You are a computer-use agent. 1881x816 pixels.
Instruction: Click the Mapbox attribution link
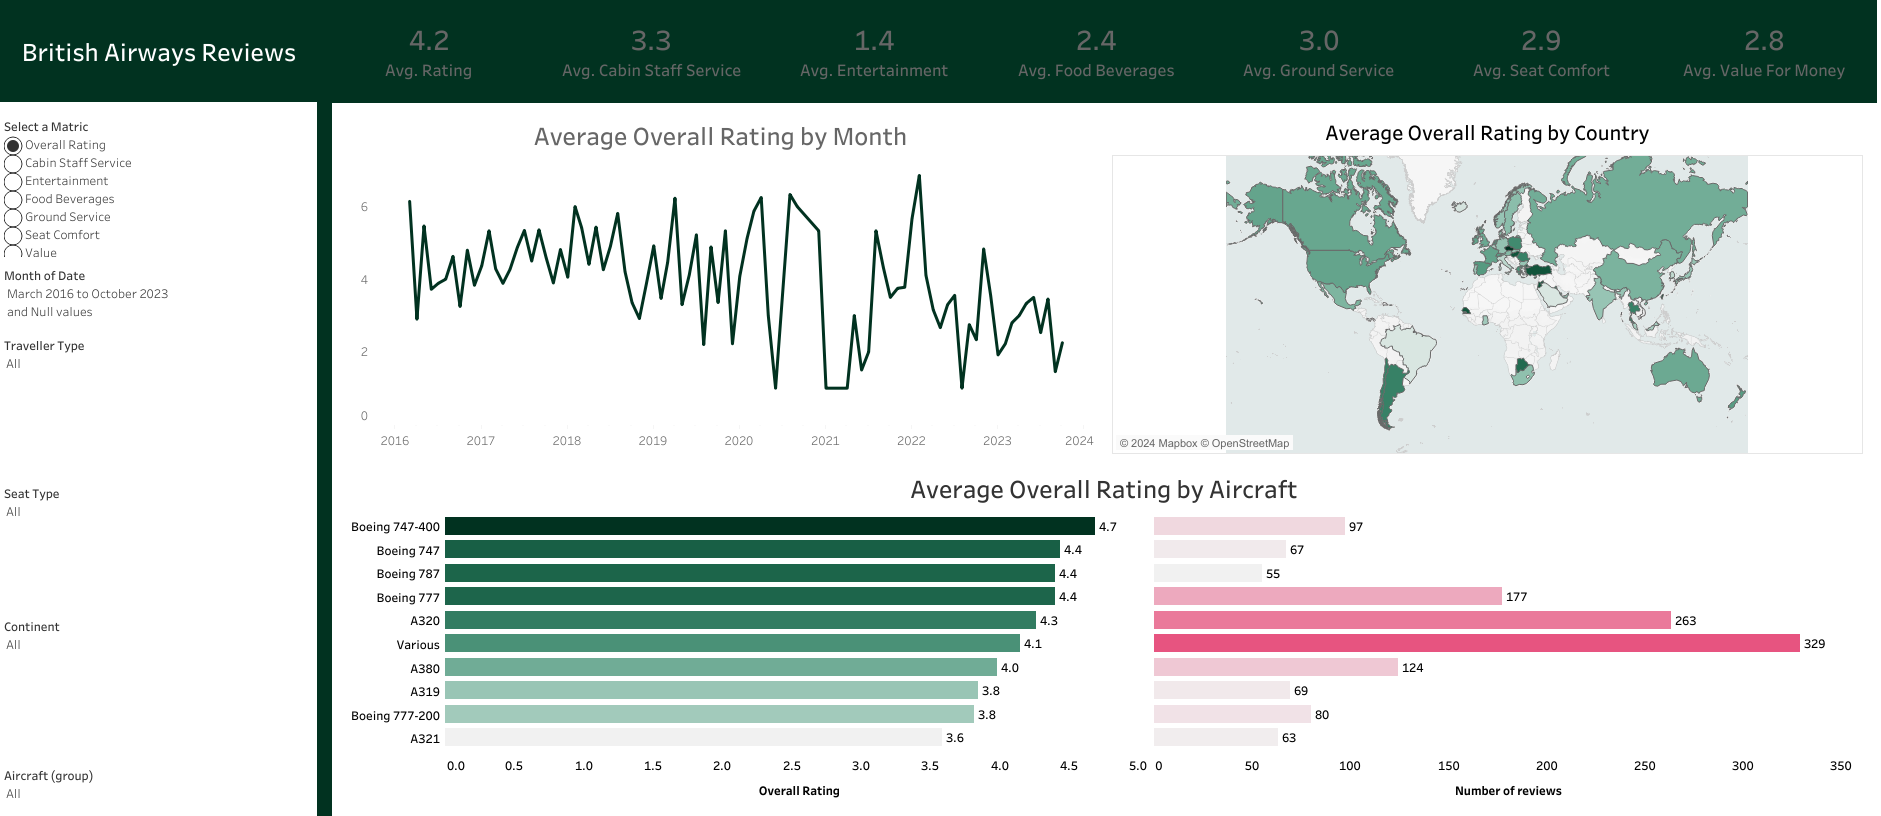1159,443
